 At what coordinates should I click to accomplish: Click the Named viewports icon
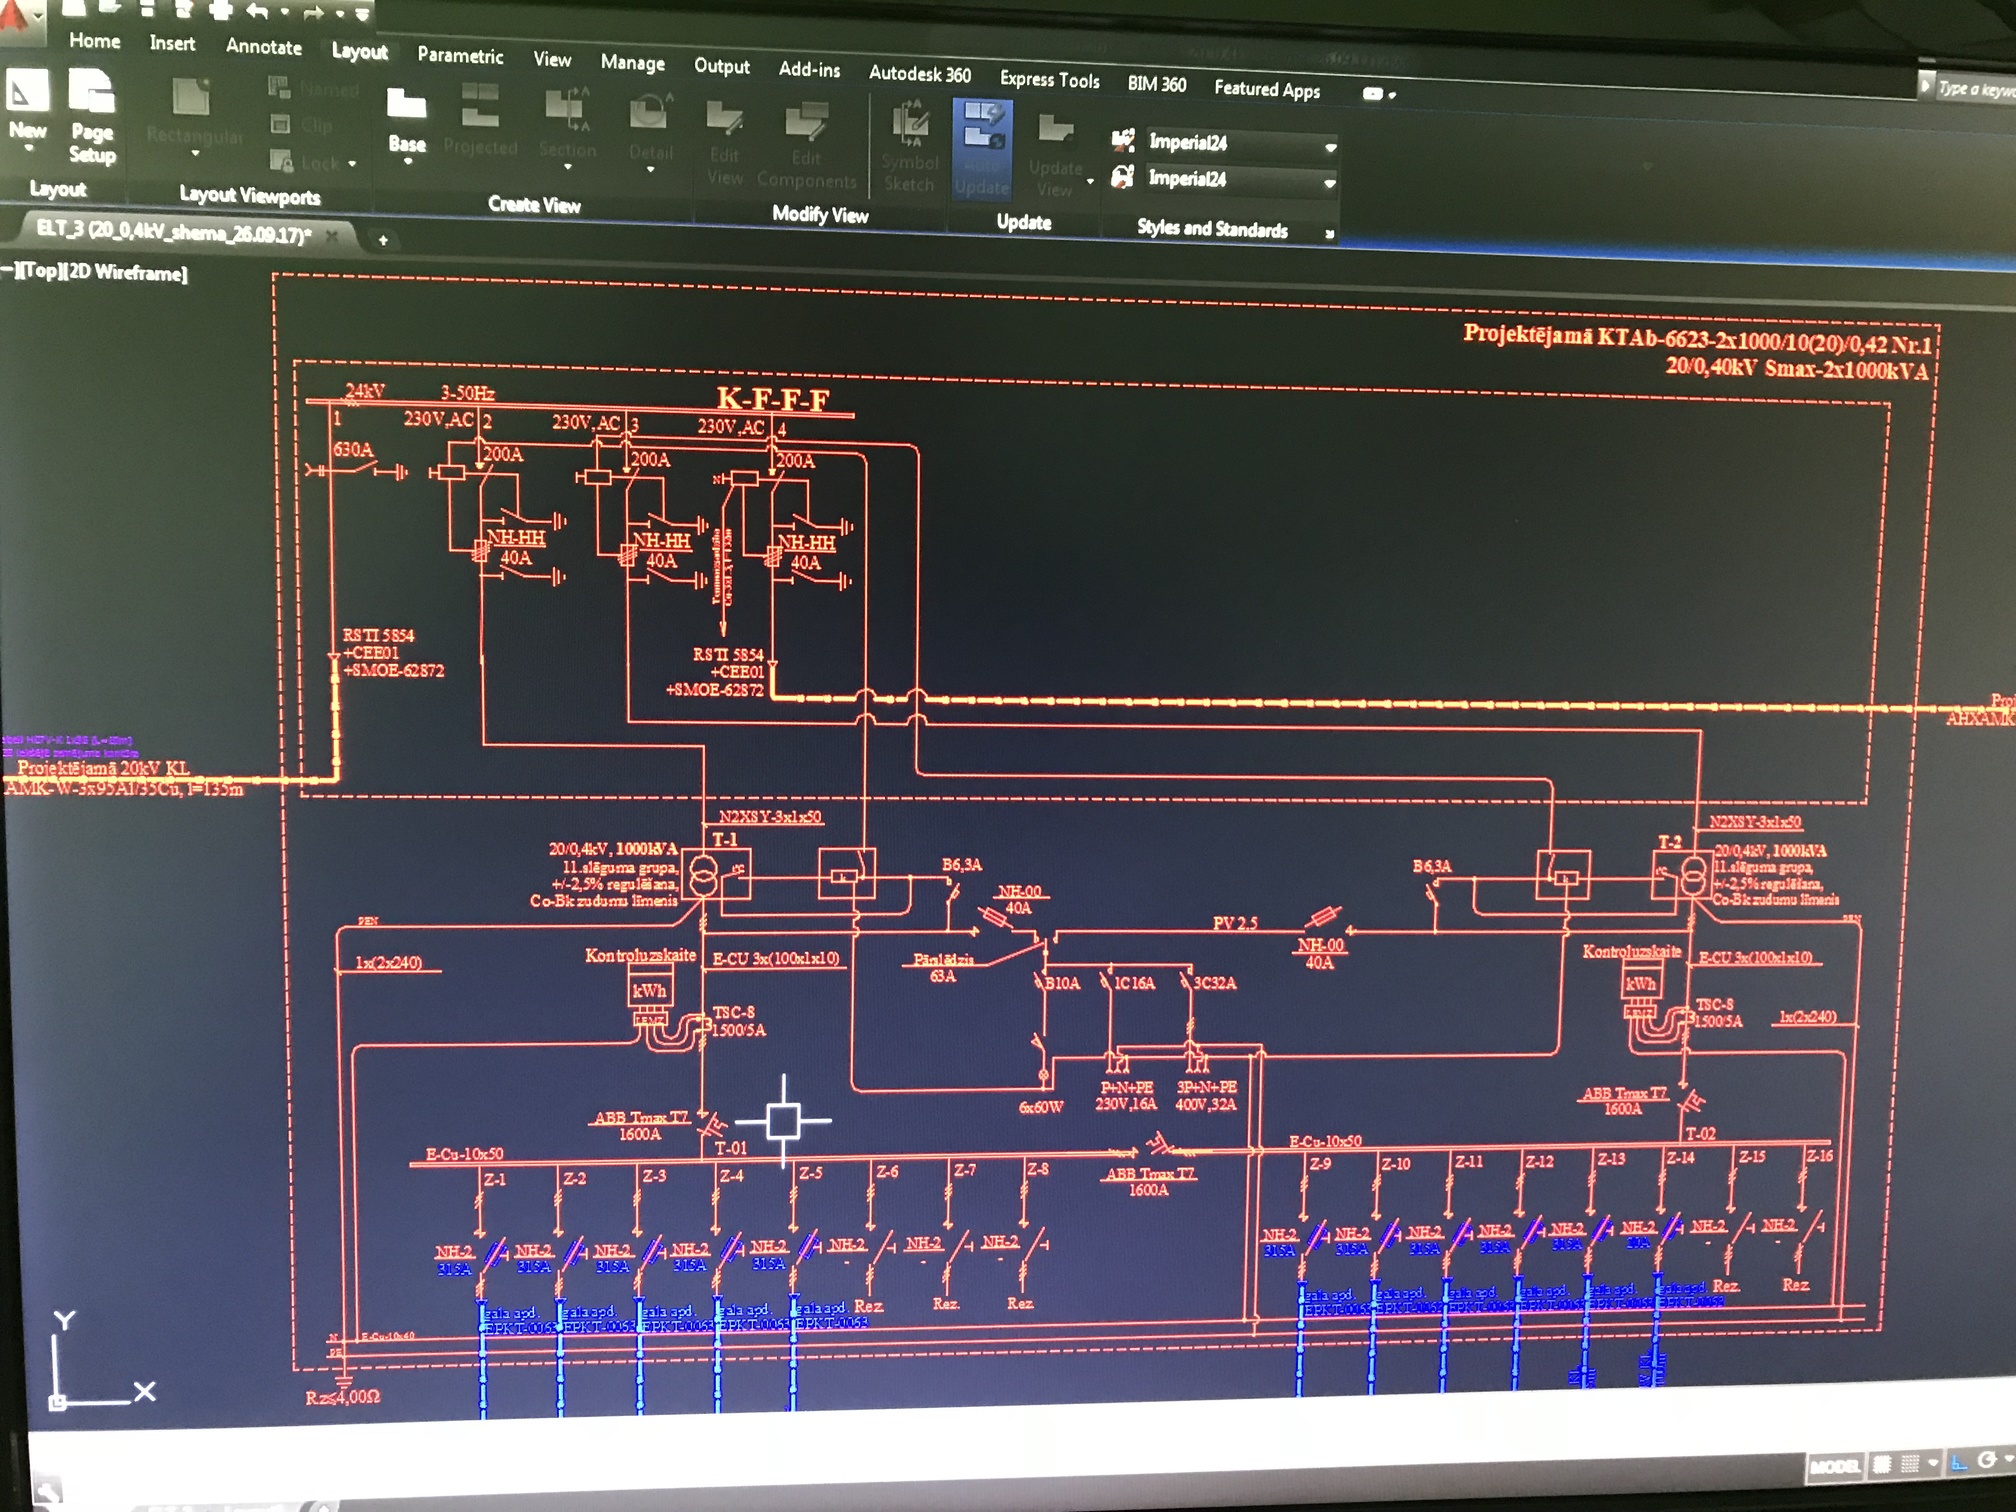279,88
